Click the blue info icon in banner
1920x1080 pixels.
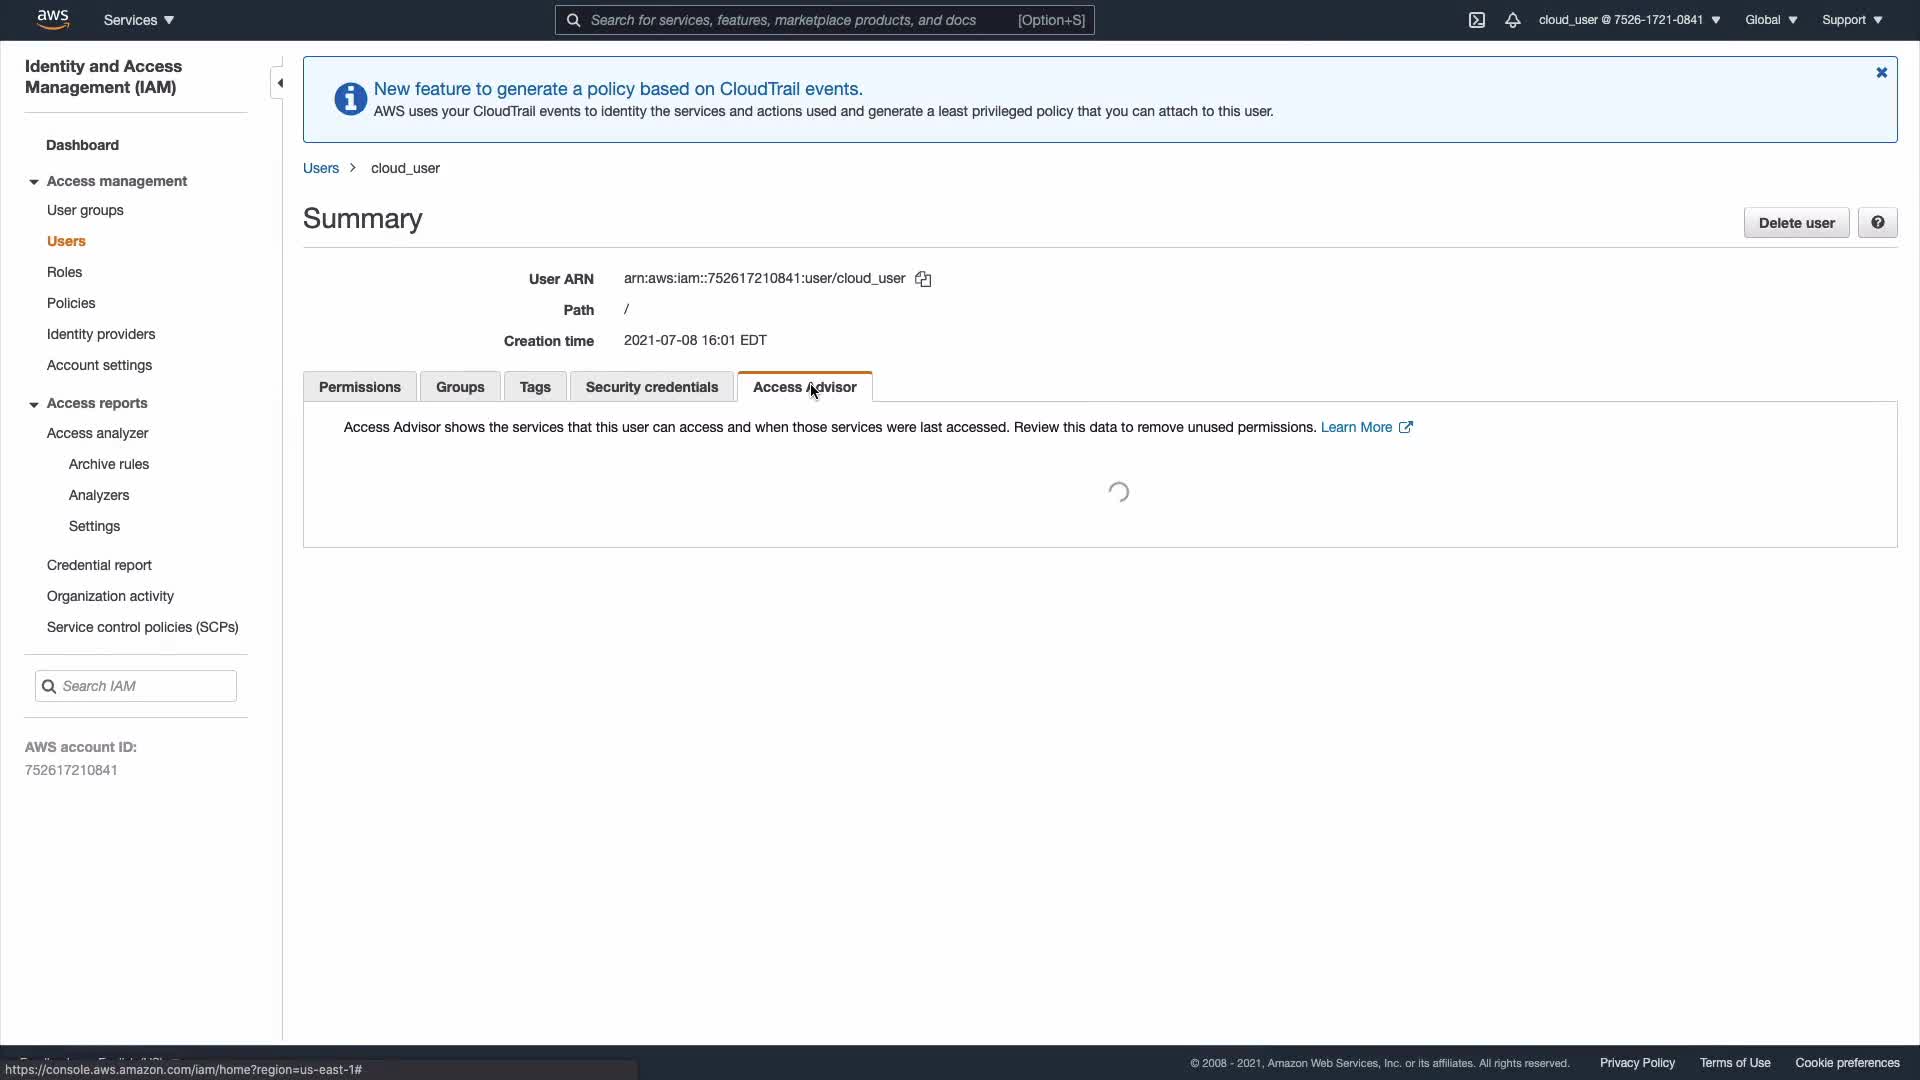point(350,99)
